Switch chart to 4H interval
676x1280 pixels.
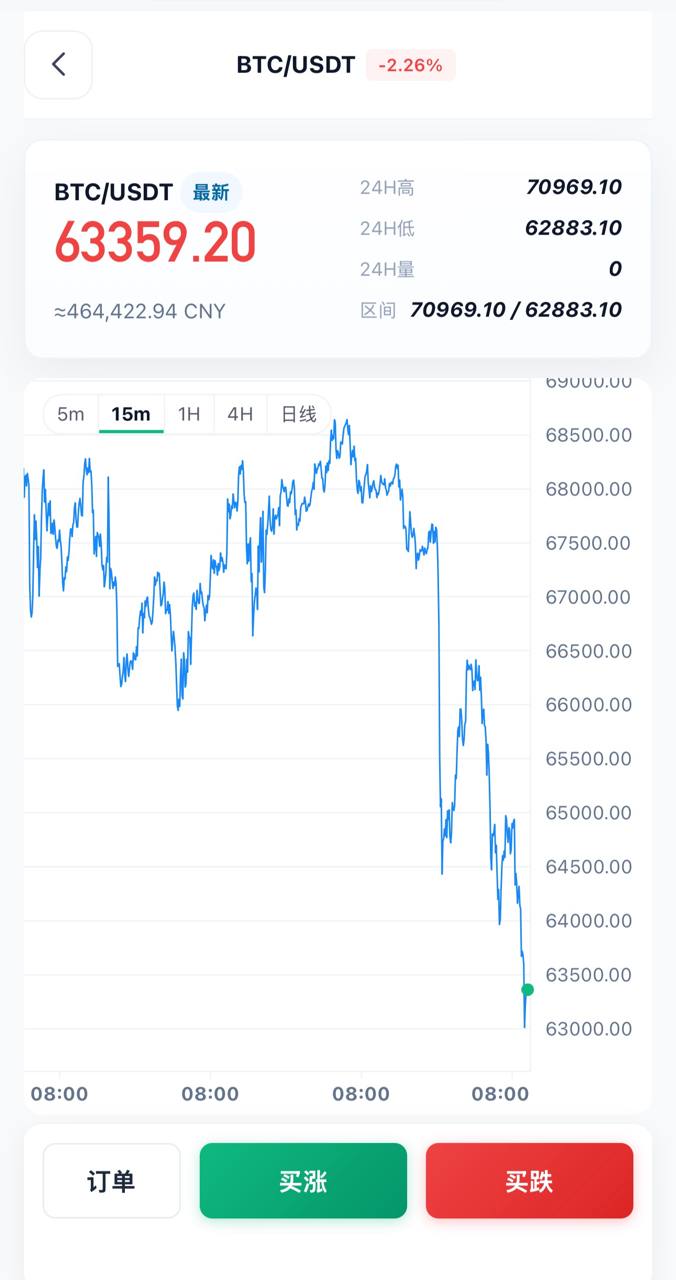click(240, 414)
